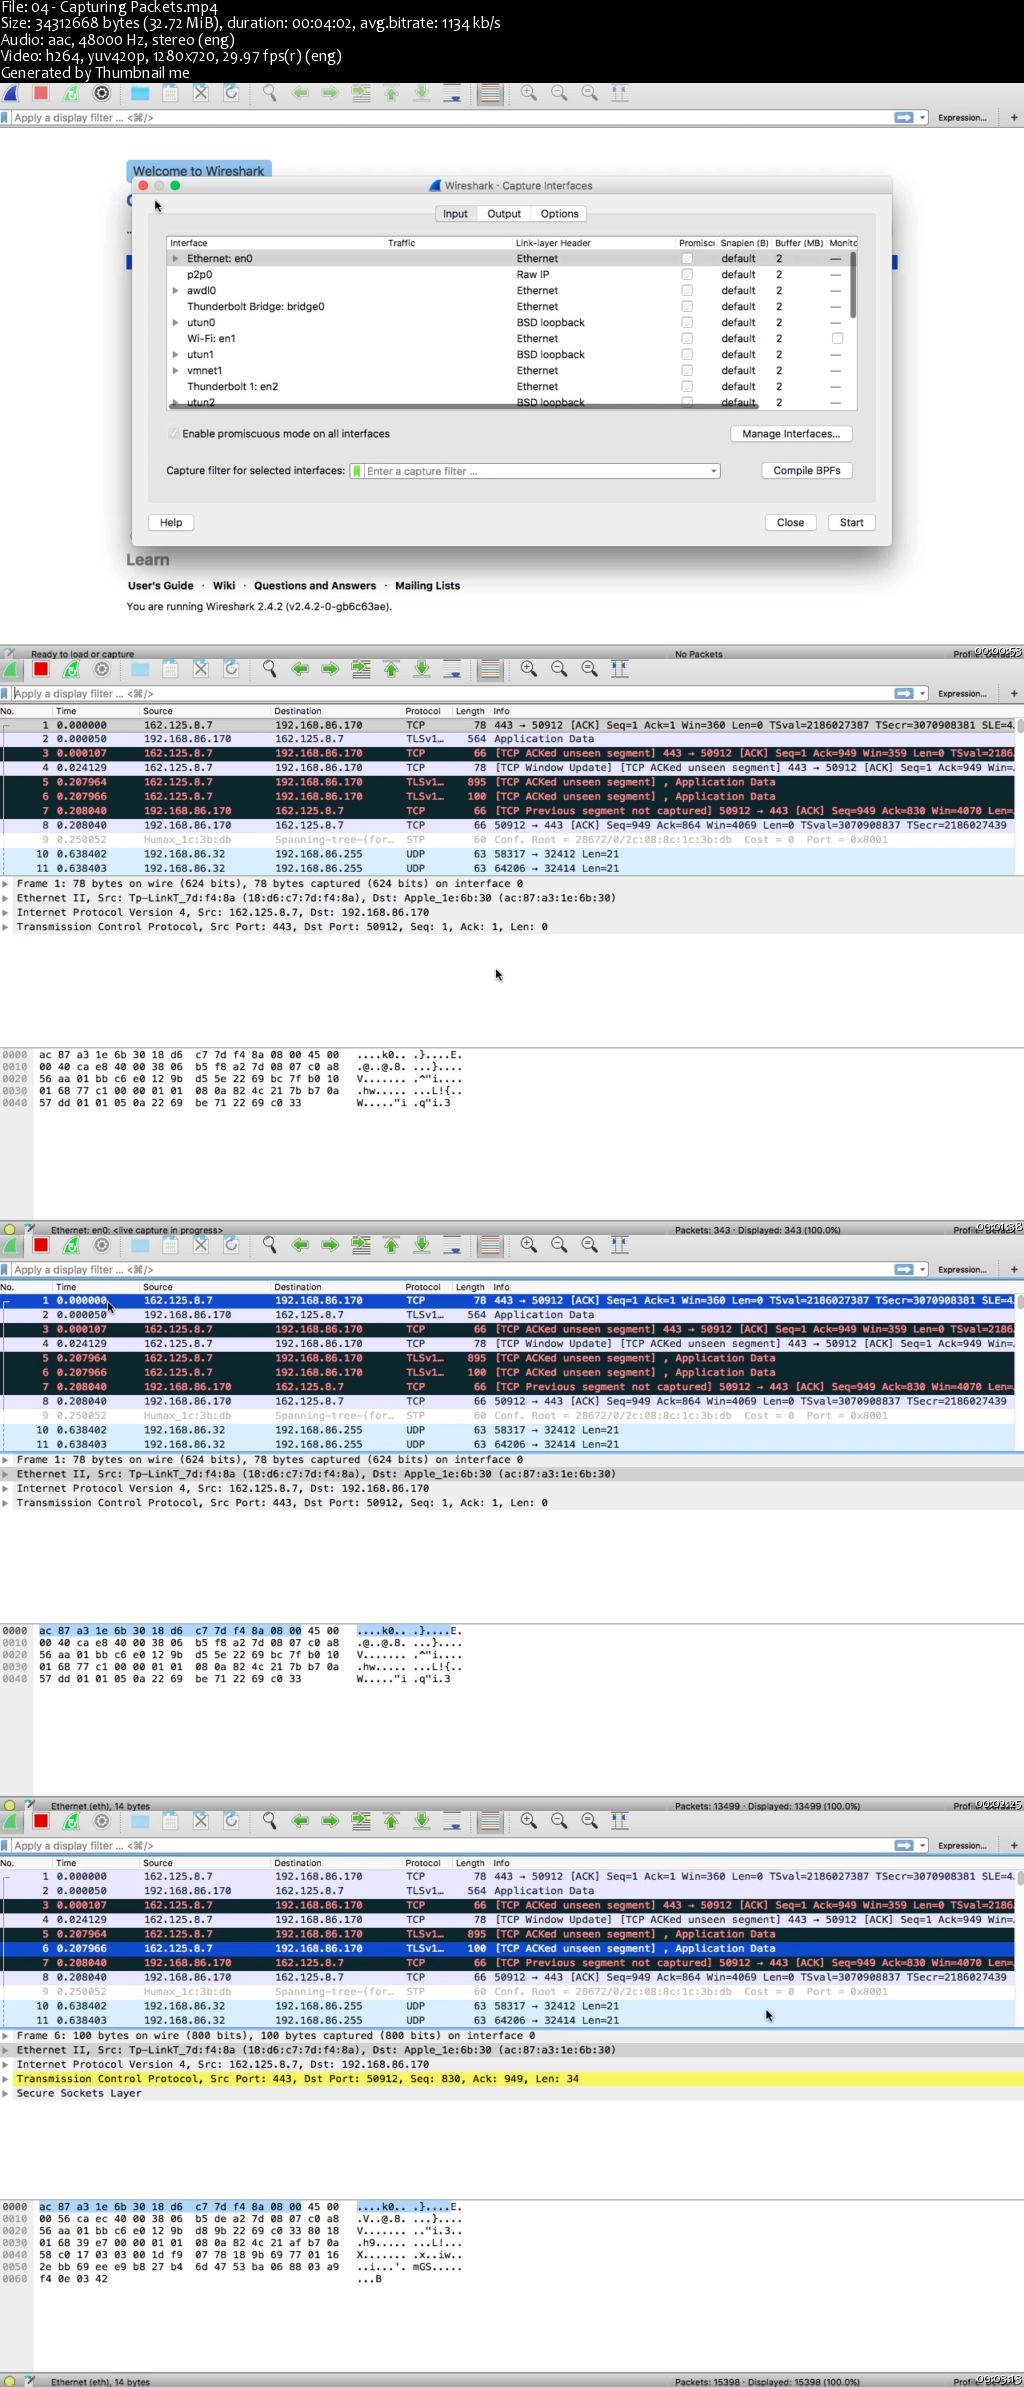
Task: Click Start button in Capture Interfaces dialog
Action: coord(852,523)
